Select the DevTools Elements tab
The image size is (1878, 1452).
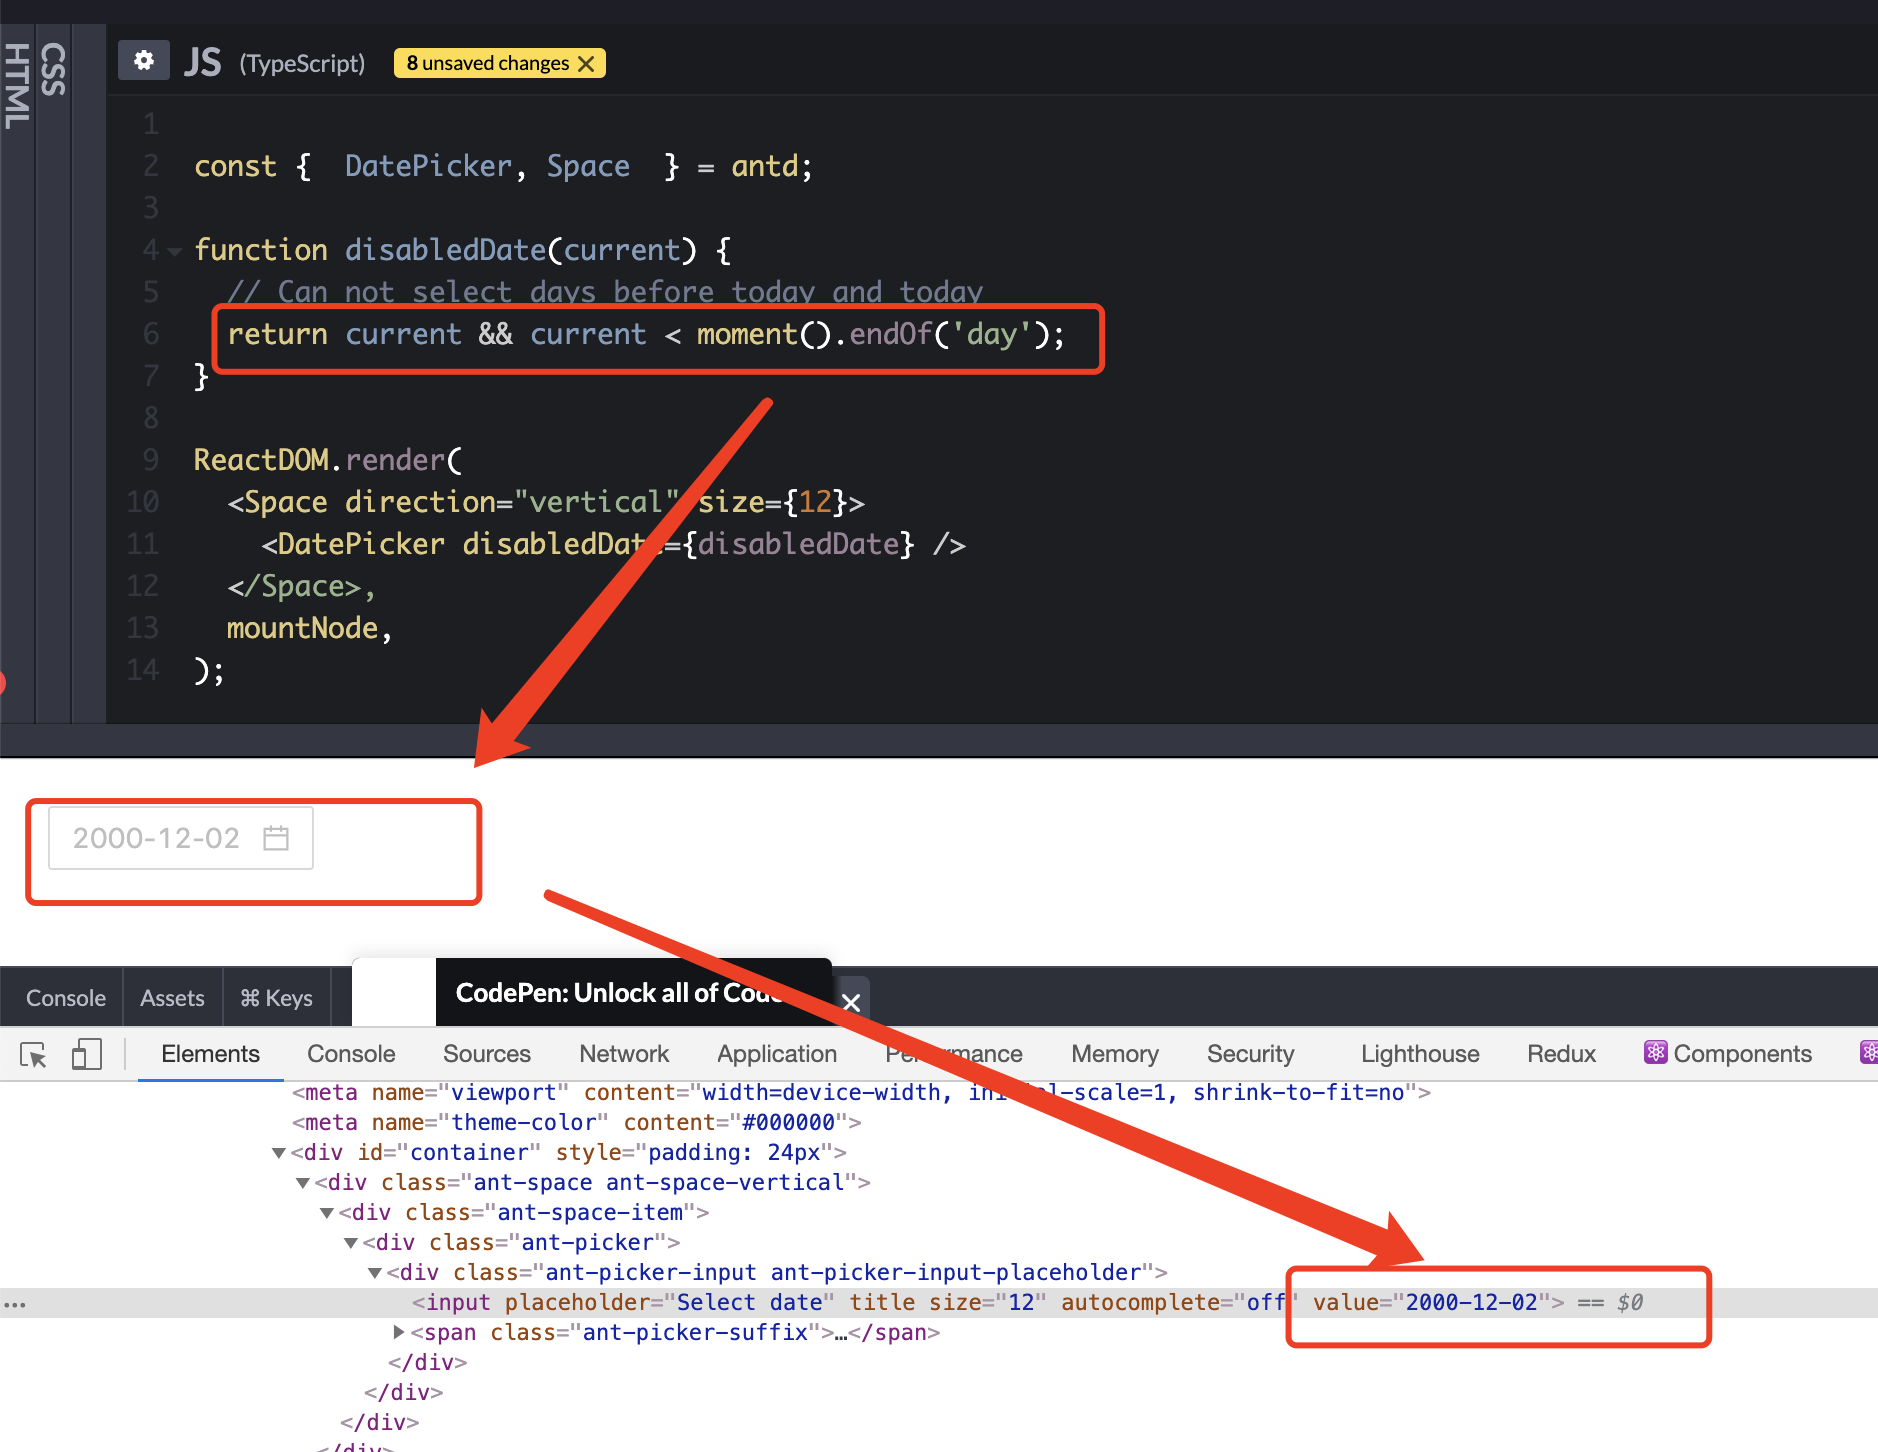pyautogui.click(x=210, y=1054)
